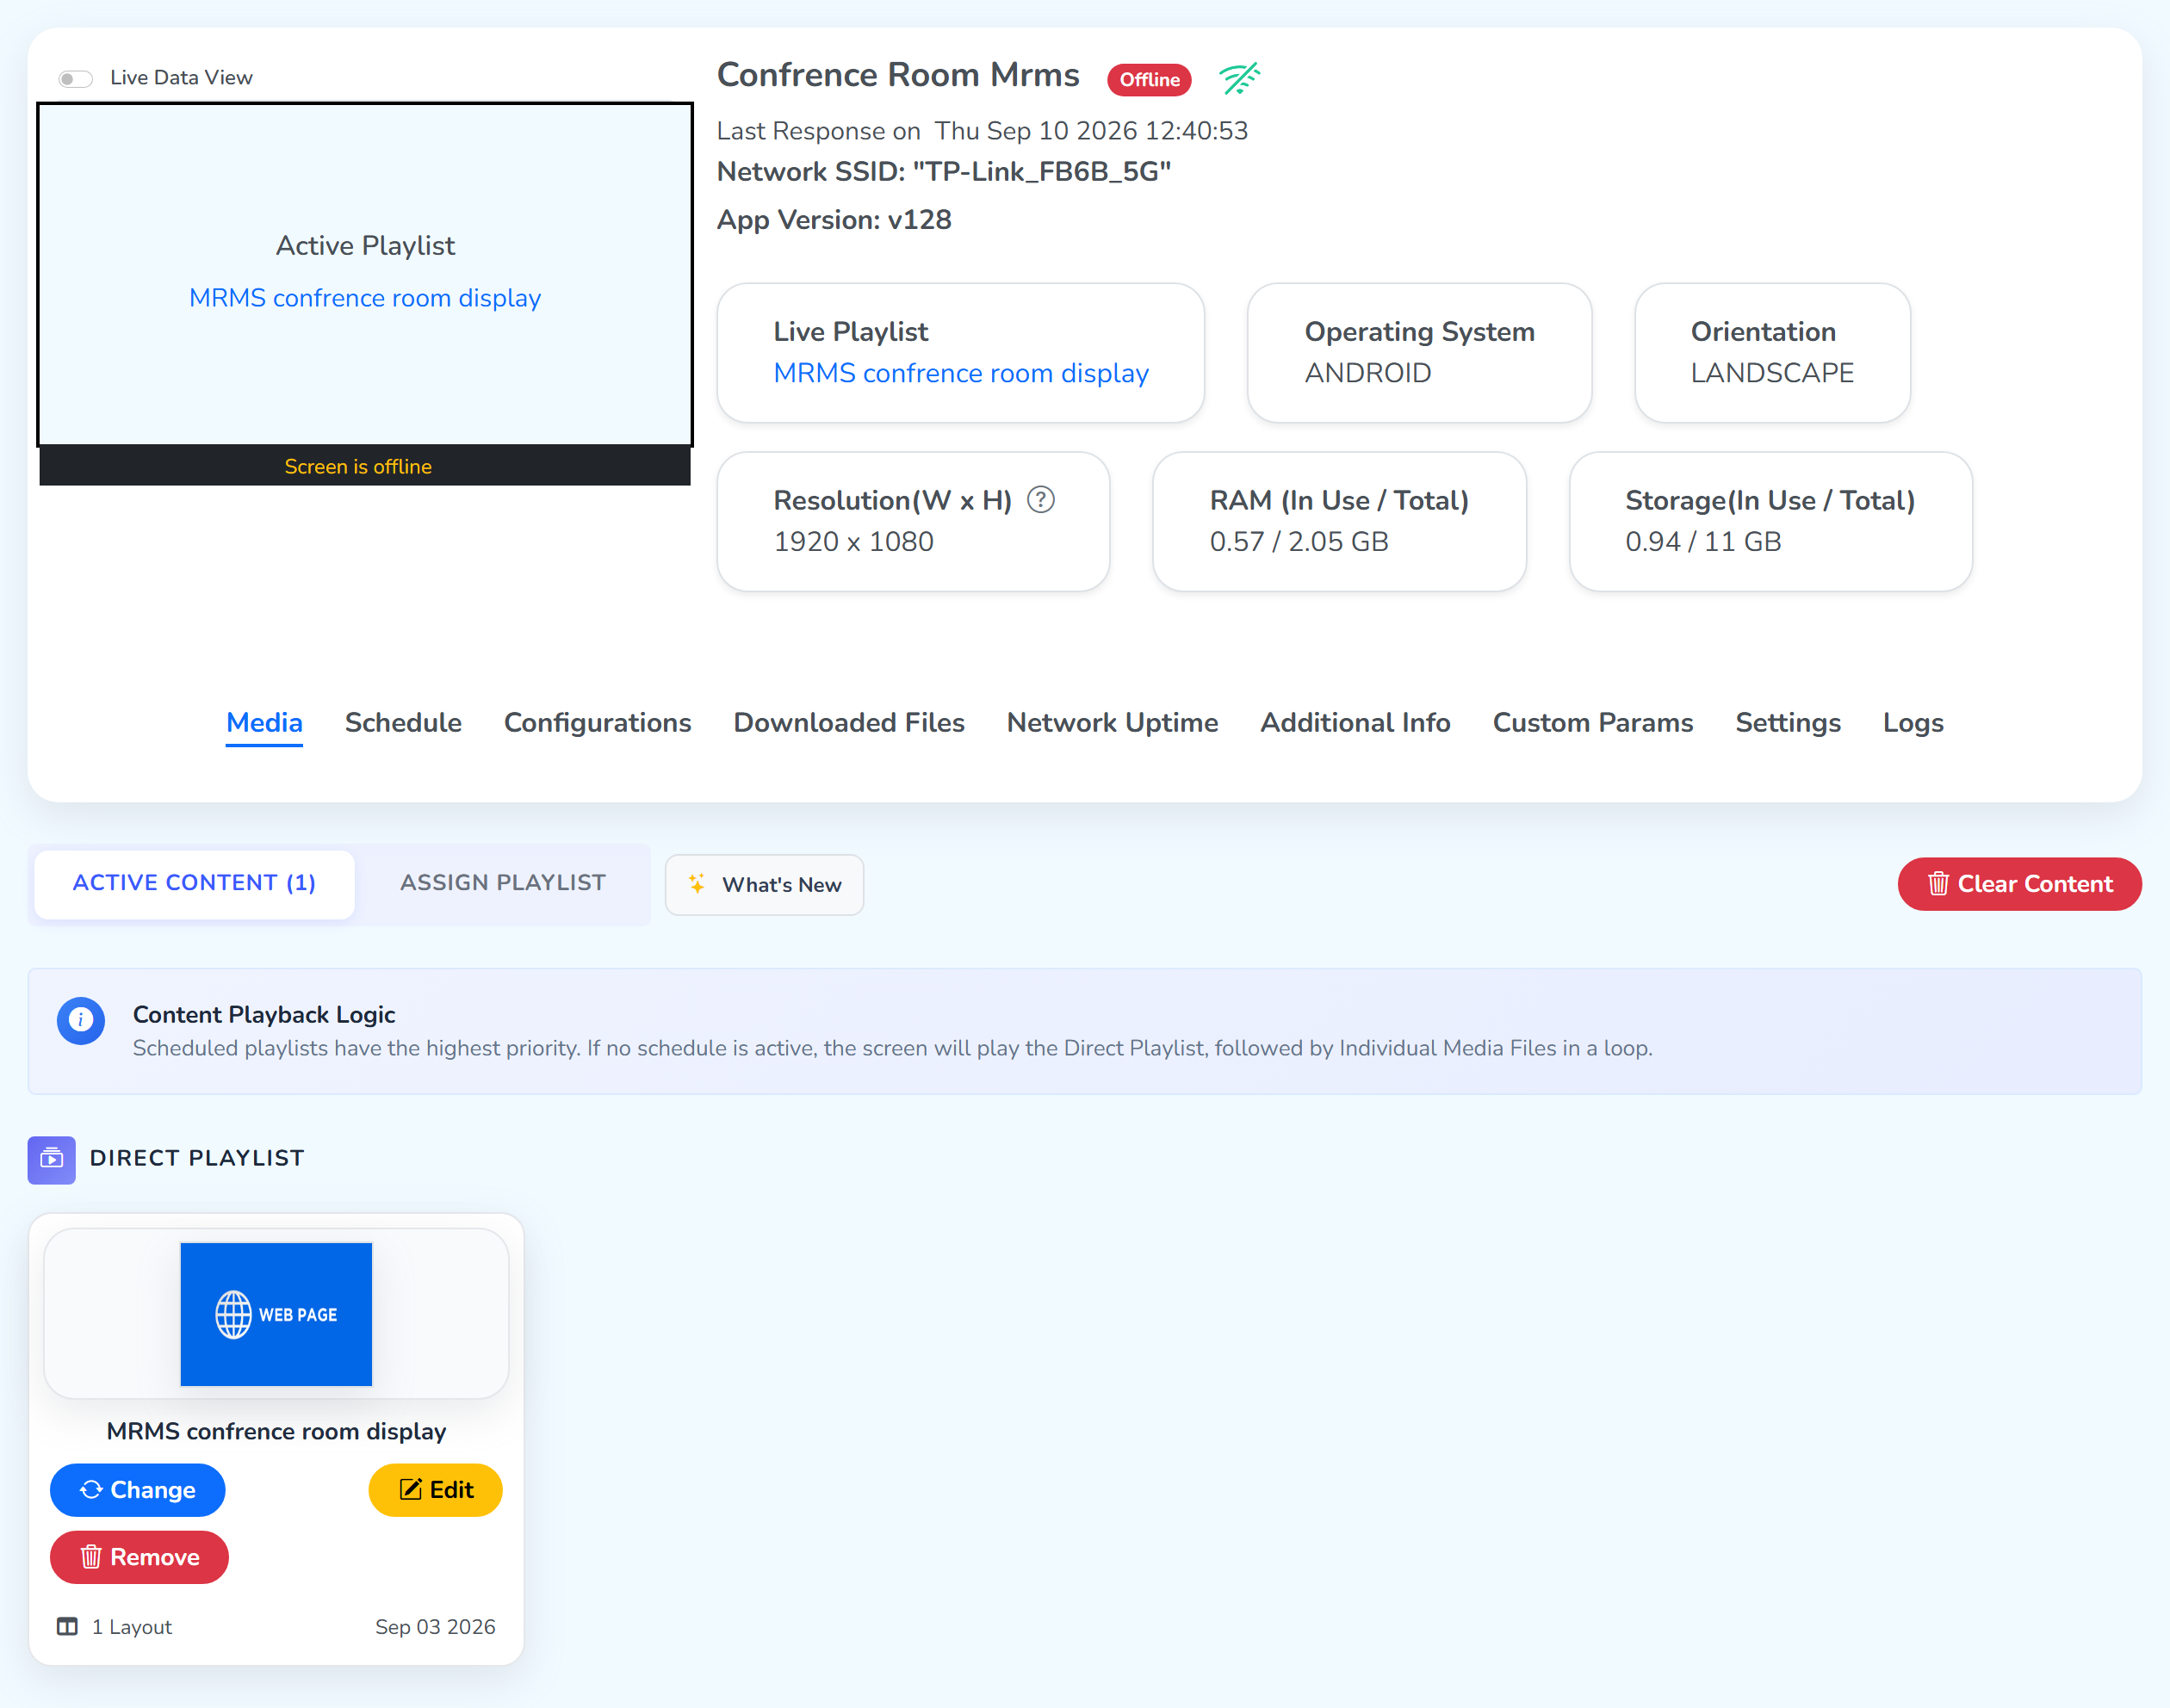Click the Last Response timestamp text
Image resolution: width=2170 pixels, height=1708 pixels.
coord(982,131)
